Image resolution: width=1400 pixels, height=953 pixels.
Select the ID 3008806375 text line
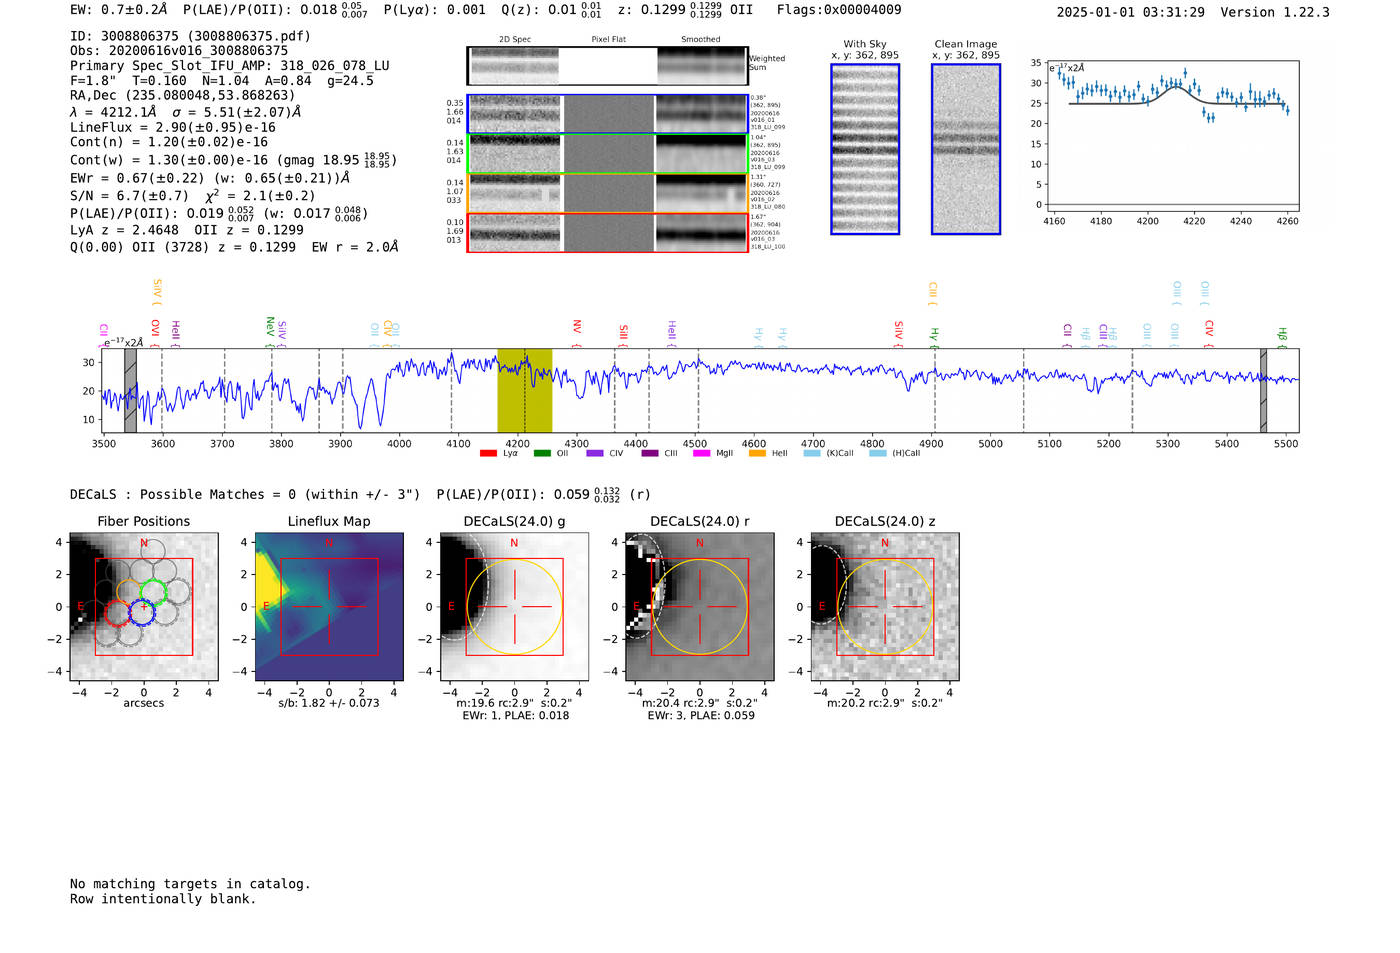pyautogui.click(x=190, y=36)
